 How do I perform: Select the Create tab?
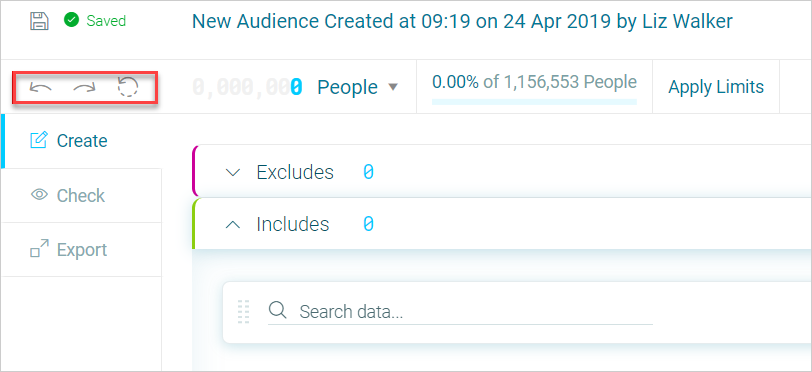(81, 141)
